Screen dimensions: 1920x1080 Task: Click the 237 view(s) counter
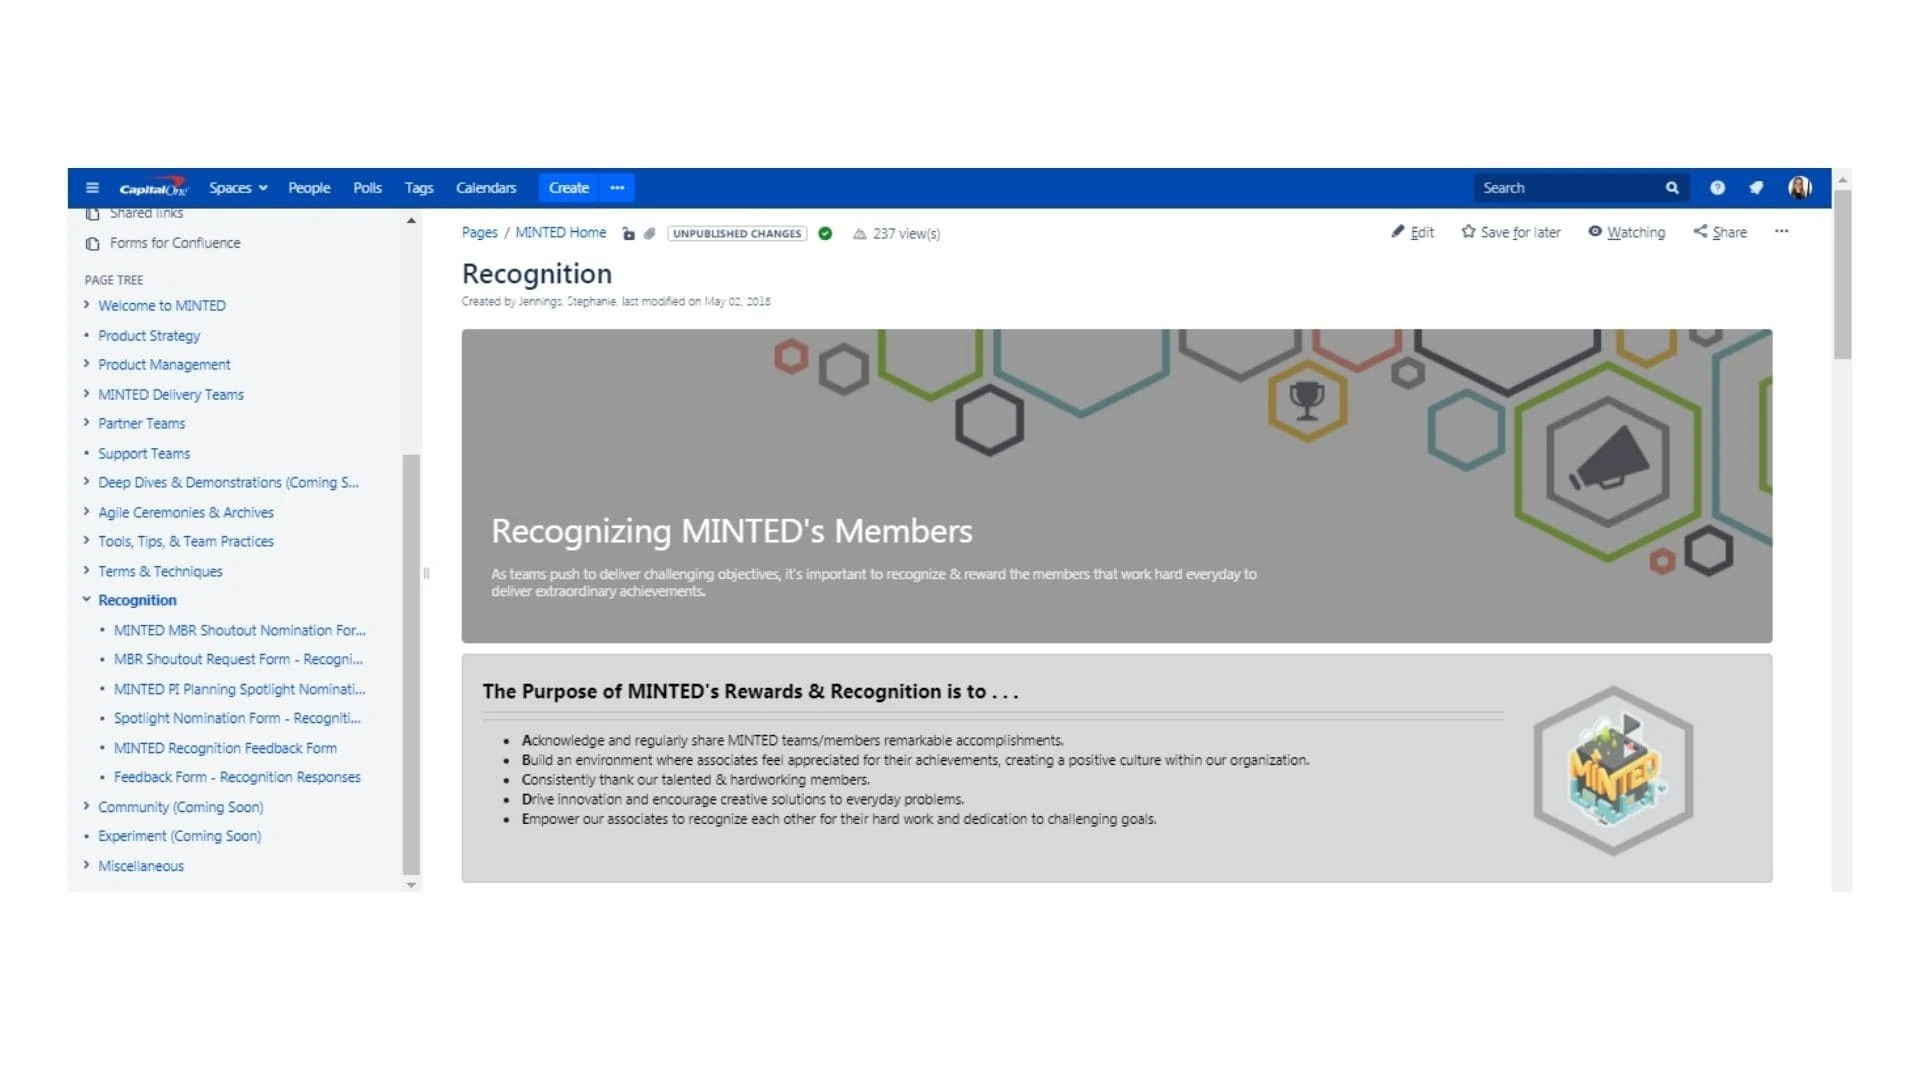(x=906, y=234)
